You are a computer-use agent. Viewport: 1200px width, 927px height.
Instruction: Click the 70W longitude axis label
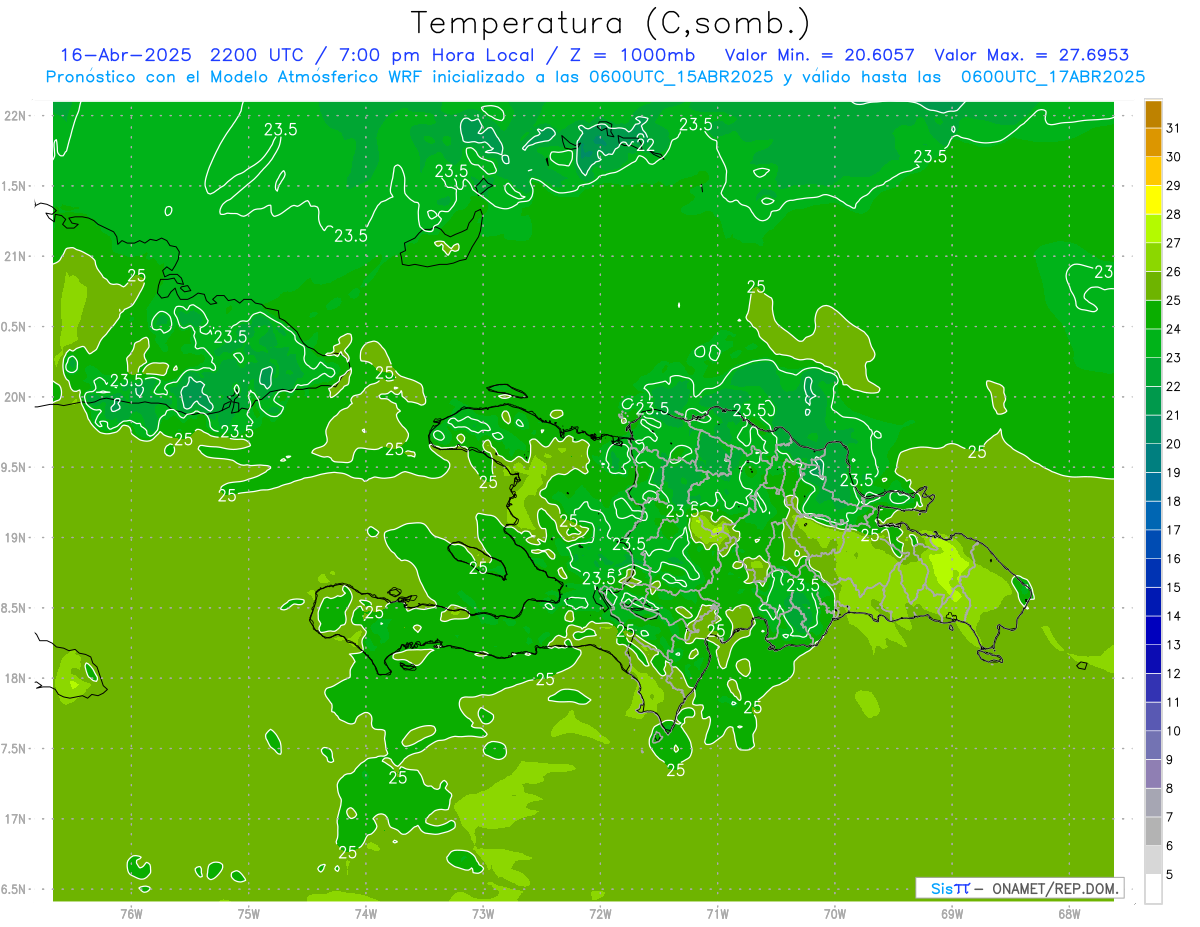click(834, 913)
